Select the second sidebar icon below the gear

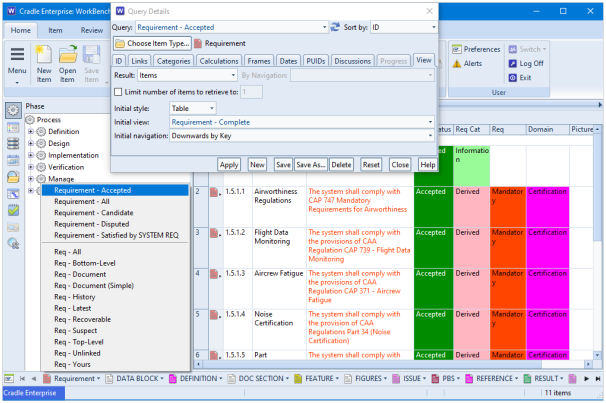[x=13, y=128]
